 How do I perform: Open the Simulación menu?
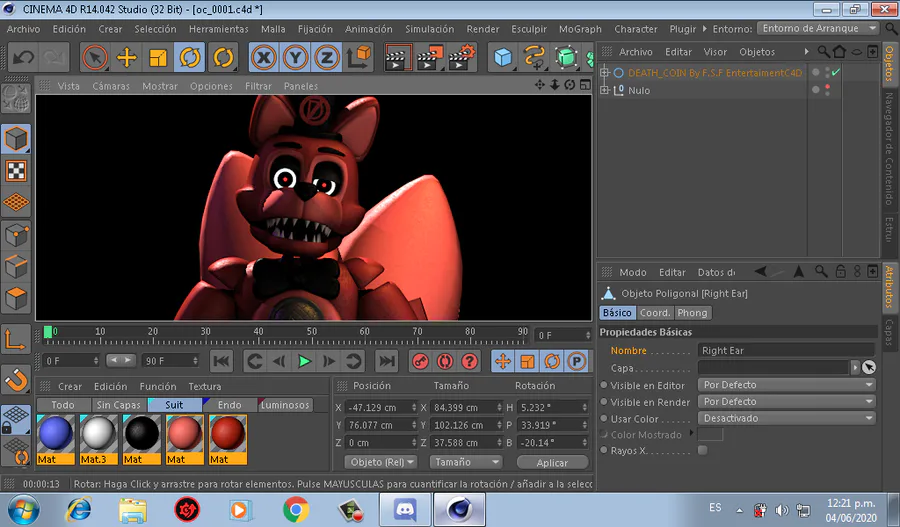429,29
